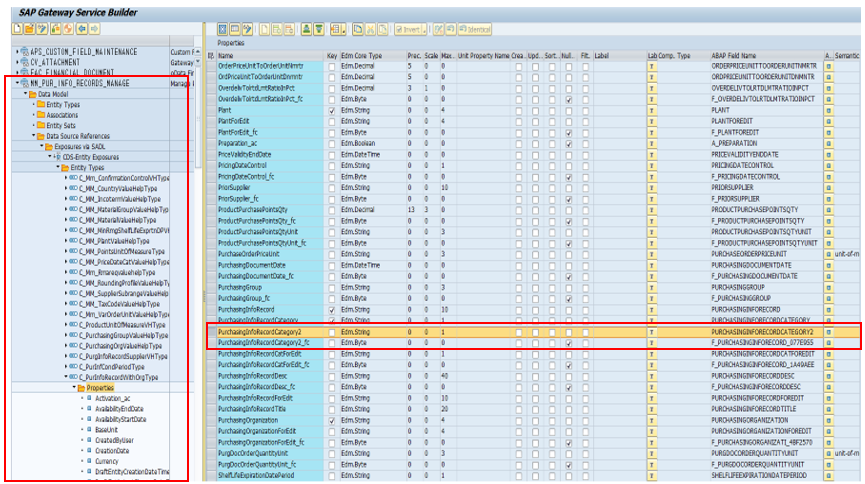Toggle the Key checkbox for PricingDateControl
This screenshot has height=484, width=865.
(332, 166)
